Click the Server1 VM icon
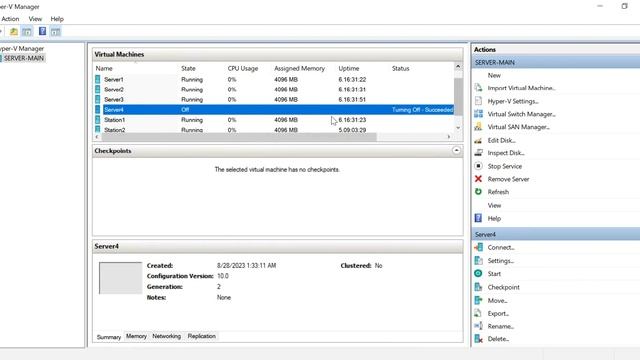Image resolution: width=640 pixels, height=360 pixels. (98, 79)
